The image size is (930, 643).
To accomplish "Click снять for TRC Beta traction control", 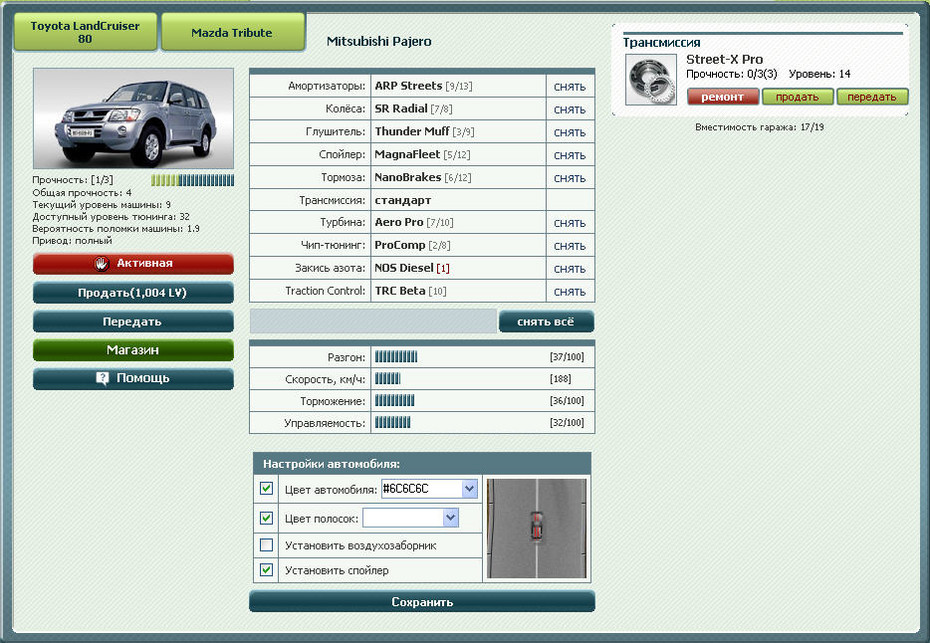I will (569, 292).
